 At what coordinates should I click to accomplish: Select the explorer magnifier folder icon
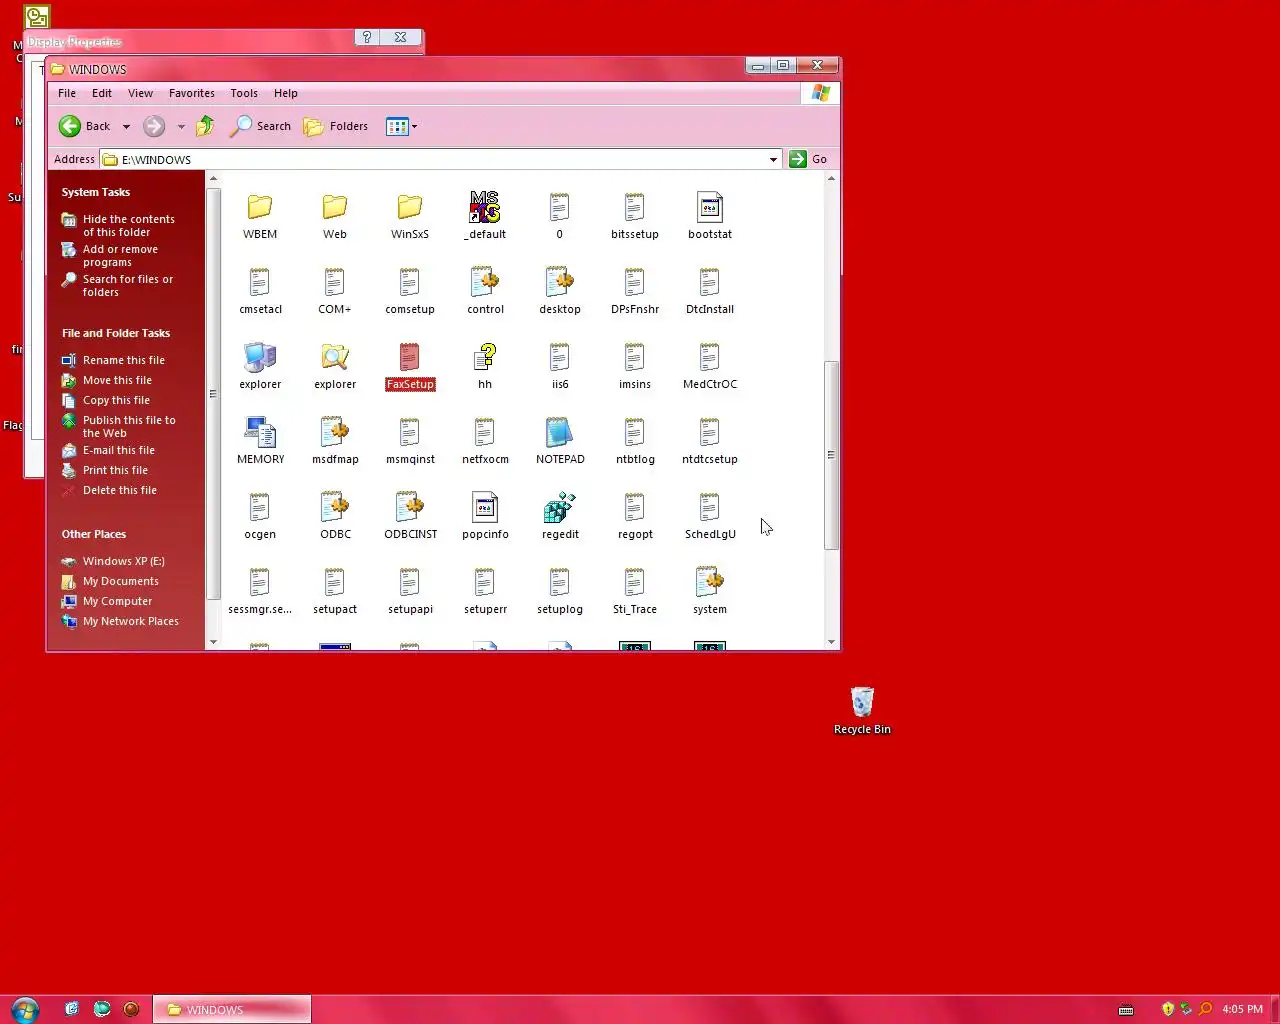335,357
